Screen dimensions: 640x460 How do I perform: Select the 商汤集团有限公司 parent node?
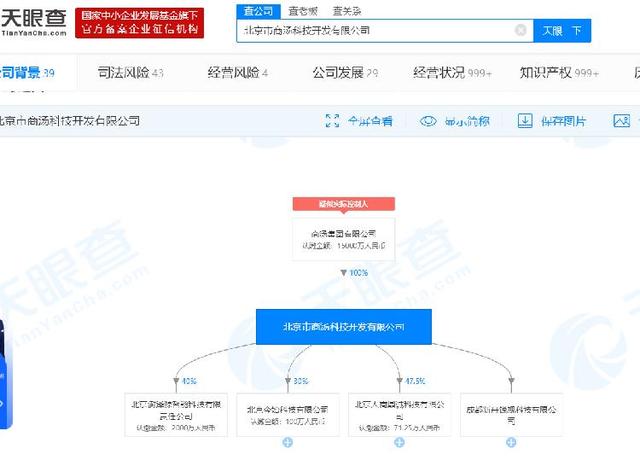pyautogui.click(x=344, y=239)
